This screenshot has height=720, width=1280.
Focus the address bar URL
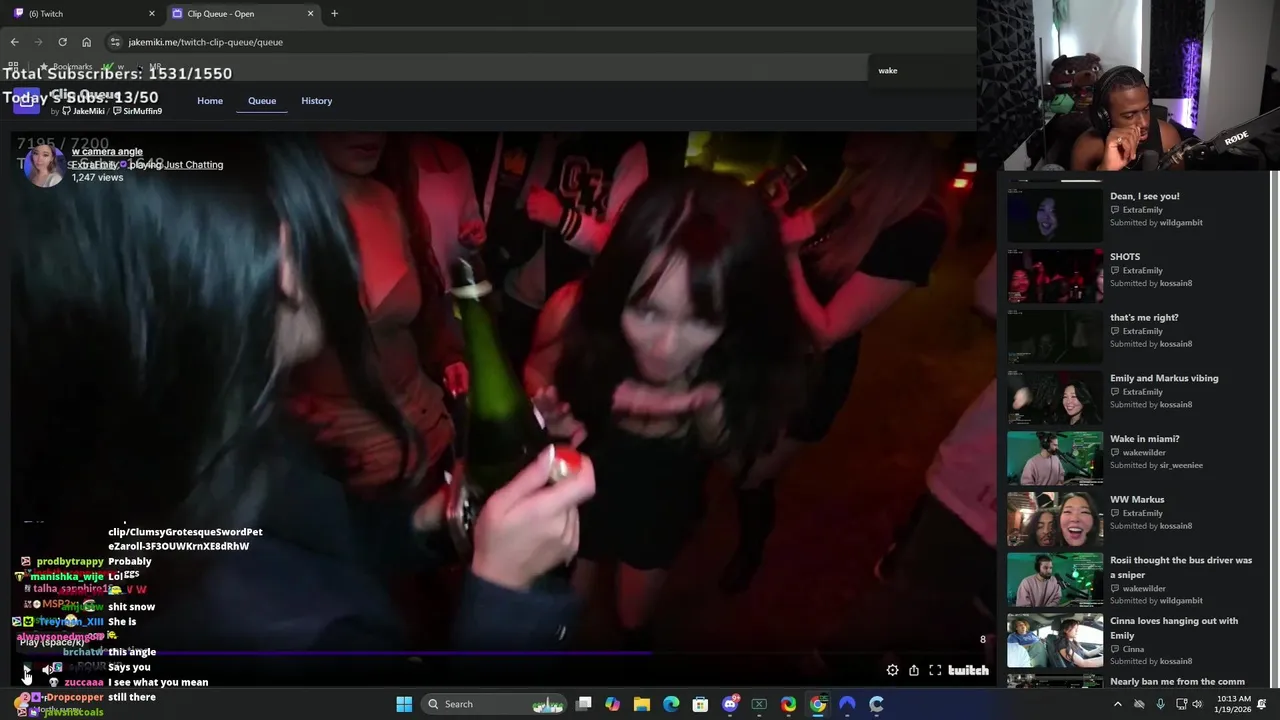(x=205, y=42)
